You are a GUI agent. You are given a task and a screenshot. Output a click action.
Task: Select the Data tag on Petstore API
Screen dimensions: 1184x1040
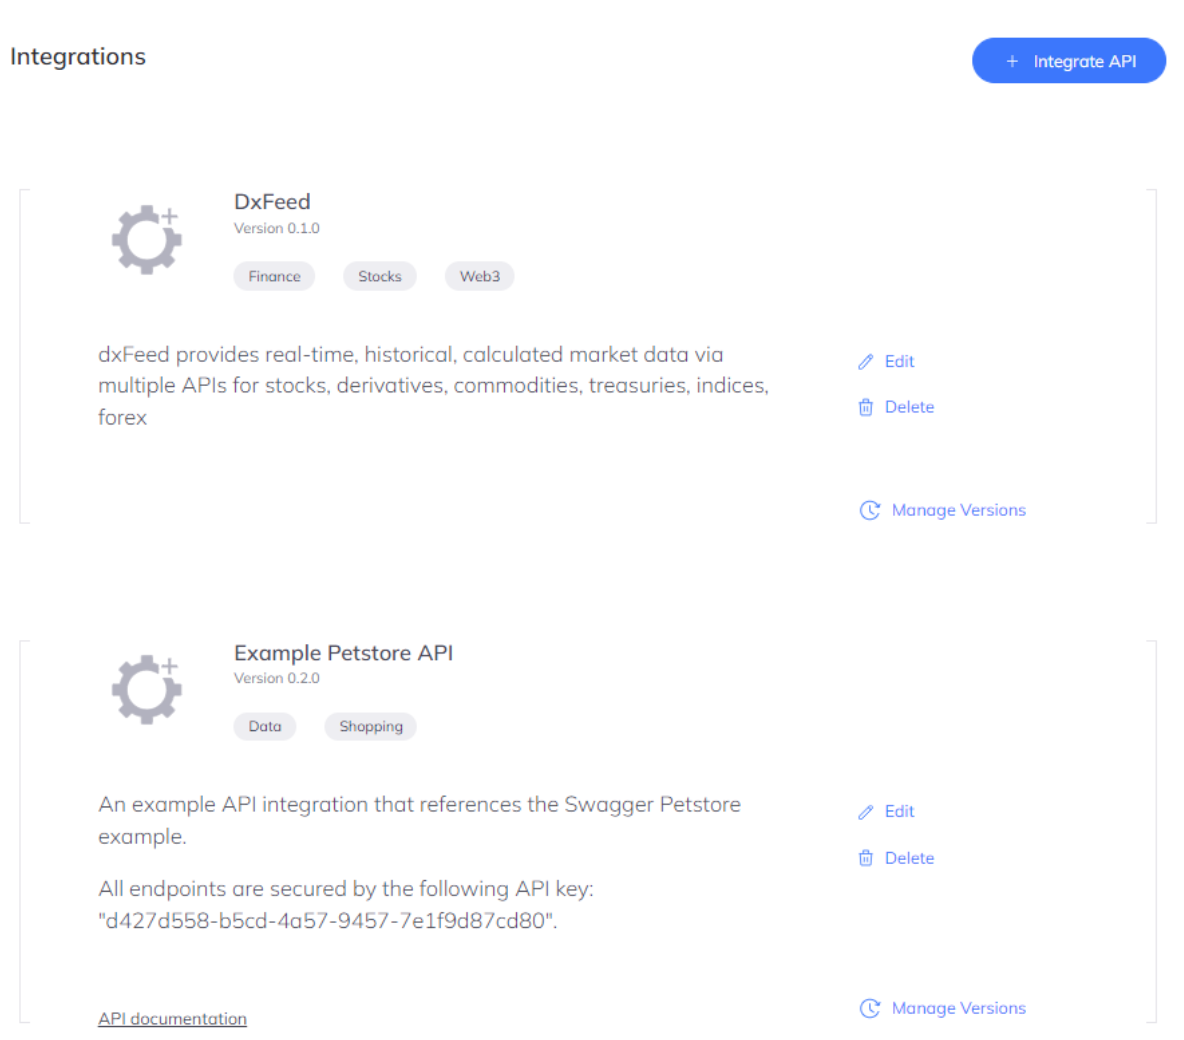click(x=265, y=726)
